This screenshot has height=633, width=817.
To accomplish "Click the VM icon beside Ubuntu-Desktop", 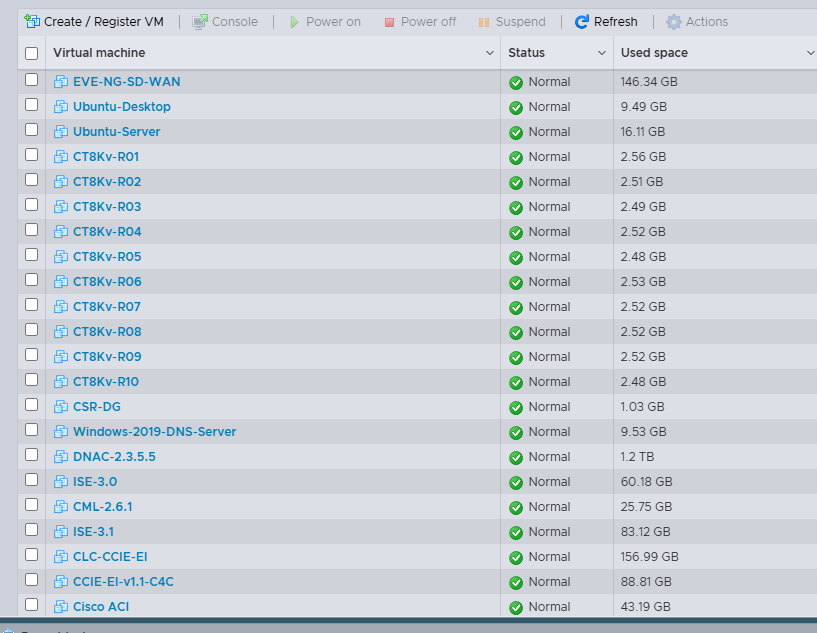I will point(61,107).
